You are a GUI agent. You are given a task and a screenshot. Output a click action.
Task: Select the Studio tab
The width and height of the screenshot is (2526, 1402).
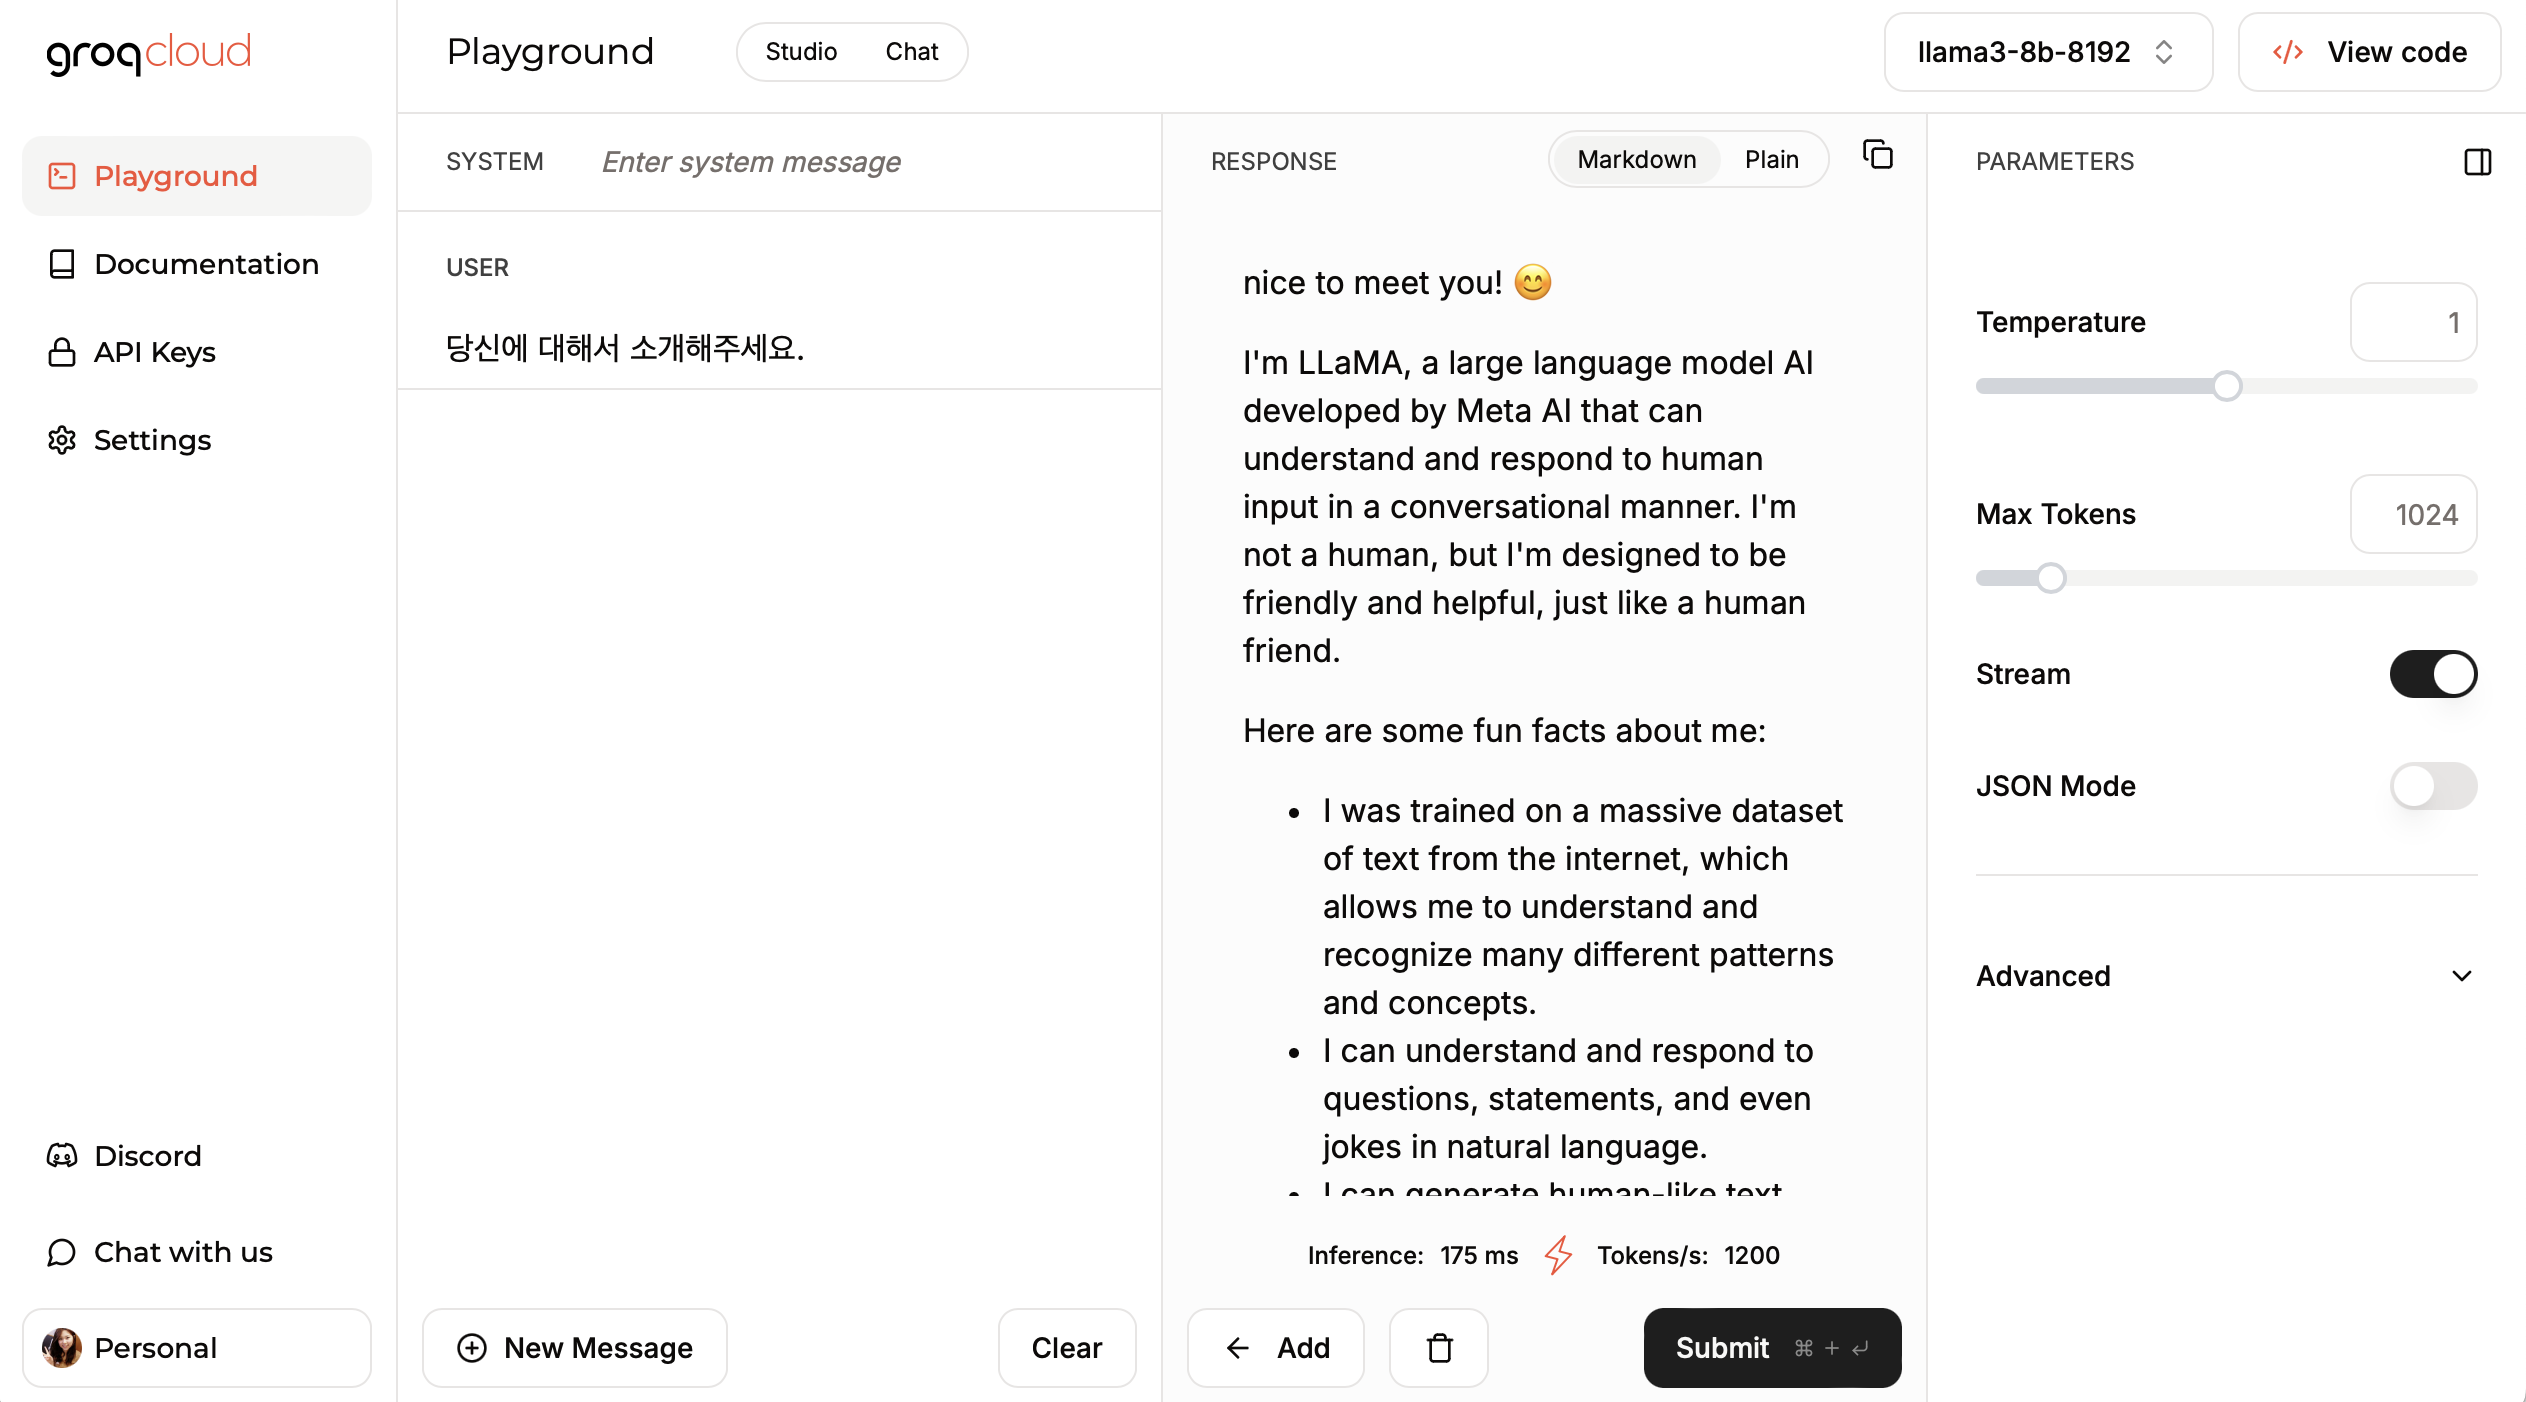(x=800, y=51)
